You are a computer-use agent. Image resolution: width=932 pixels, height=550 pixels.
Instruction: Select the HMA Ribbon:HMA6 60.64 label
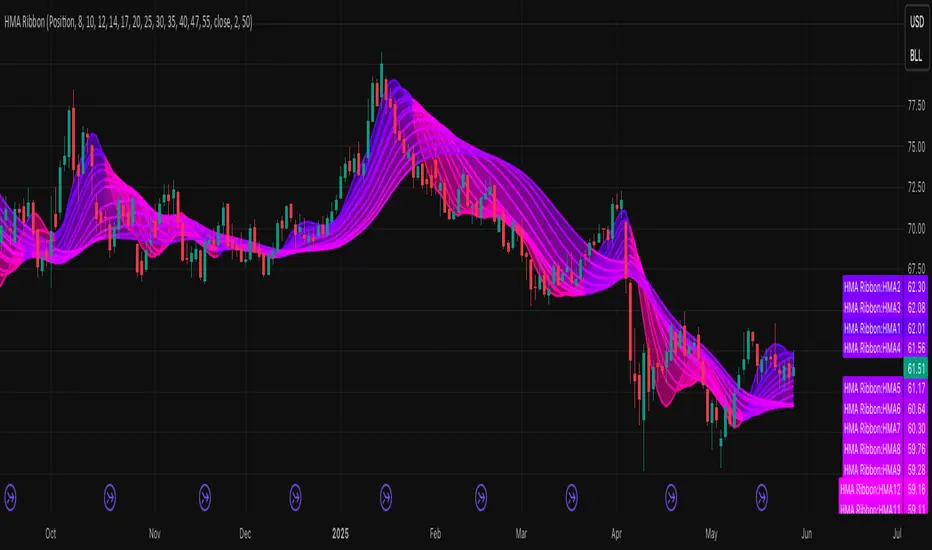pos(884,408)
